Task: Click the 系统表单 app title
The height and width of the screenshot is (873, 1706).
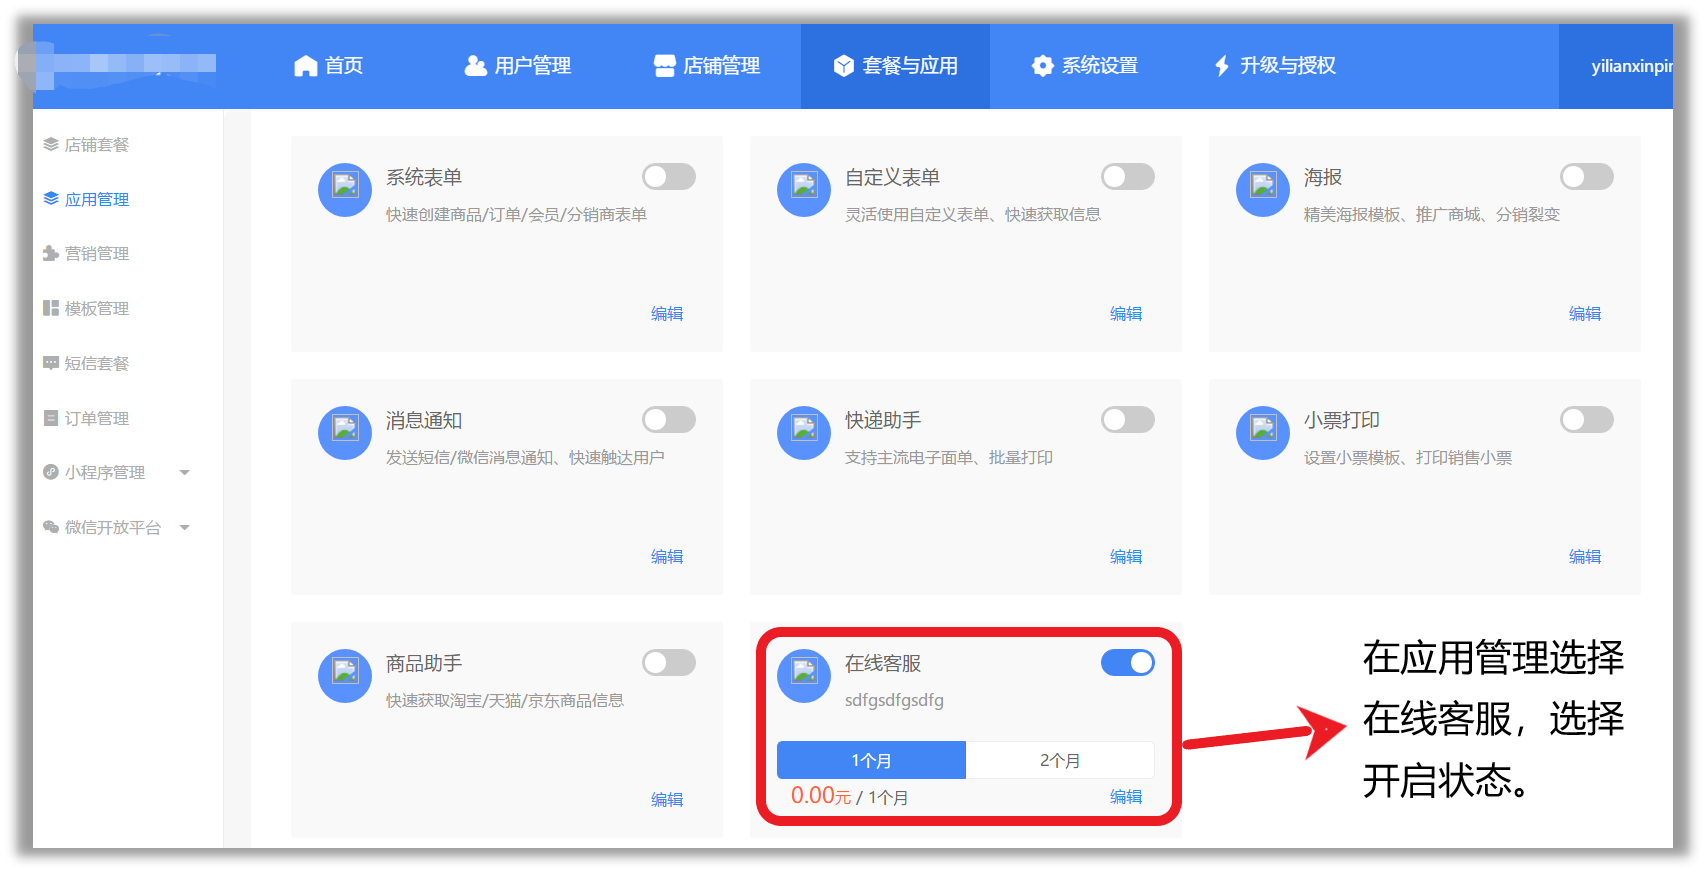Action: point(424,177)
